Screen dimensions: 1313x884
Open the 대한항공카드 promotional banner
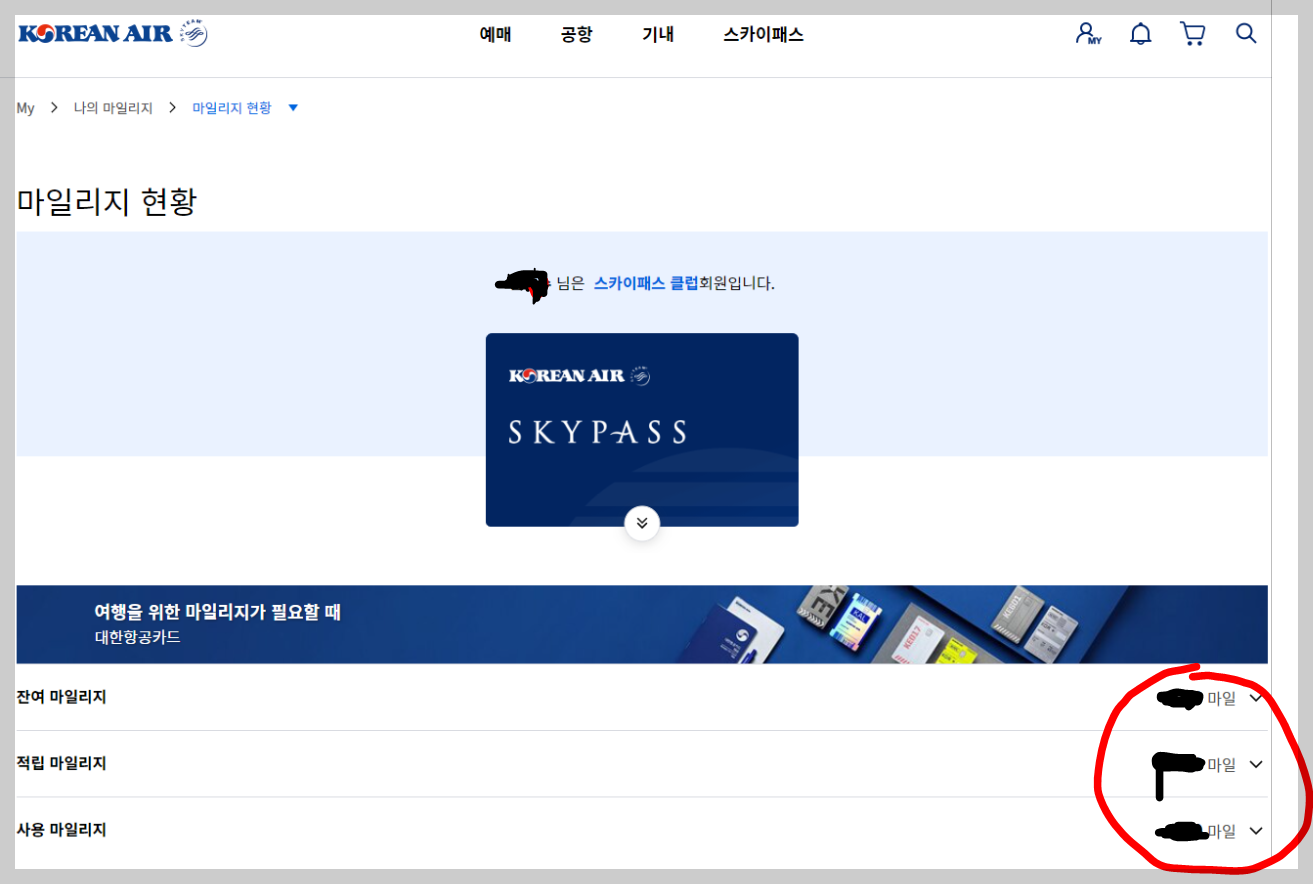click(x=641, y=624)
